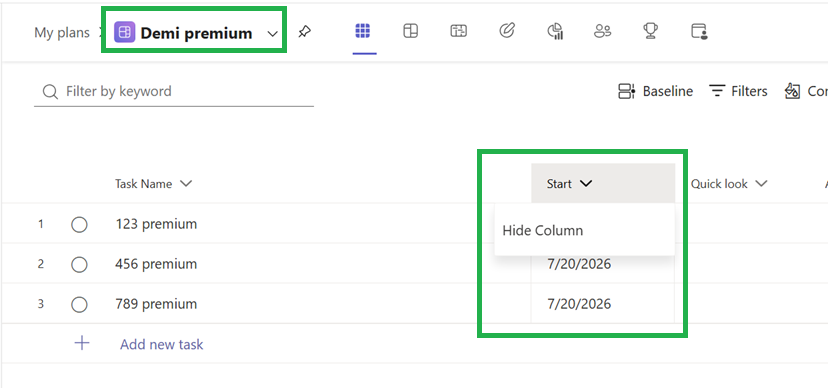This screenshot has width=834, height=388.
Task: Open the Charts view icon
Action: (x=555, y=31)
